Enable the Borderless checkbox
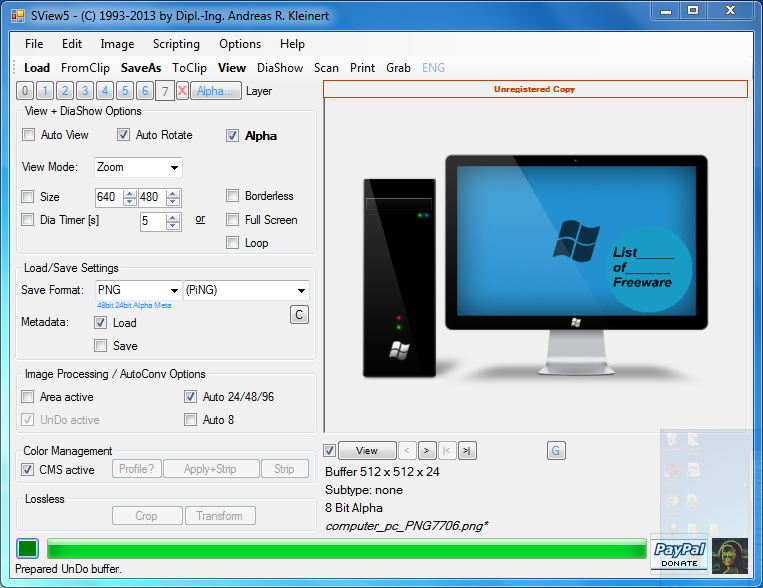Image resolution: width=763 pixels, height=588 pixels. [x=233, y=196]
